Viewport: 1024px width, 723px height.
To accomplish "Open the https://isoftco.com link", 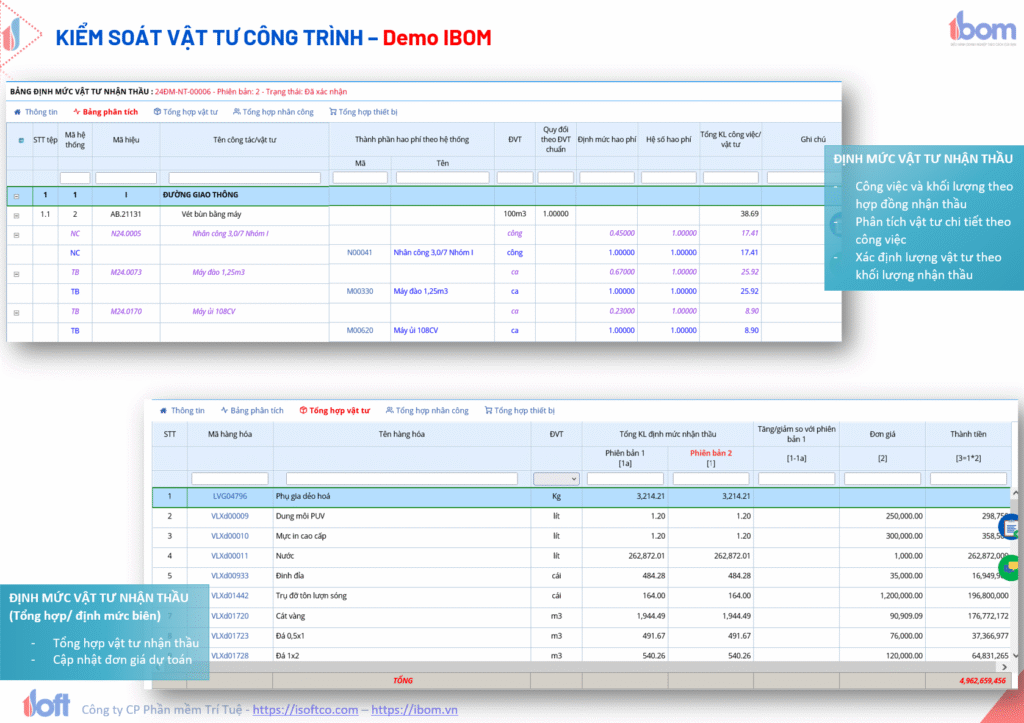I will click(x=305, y=710).
